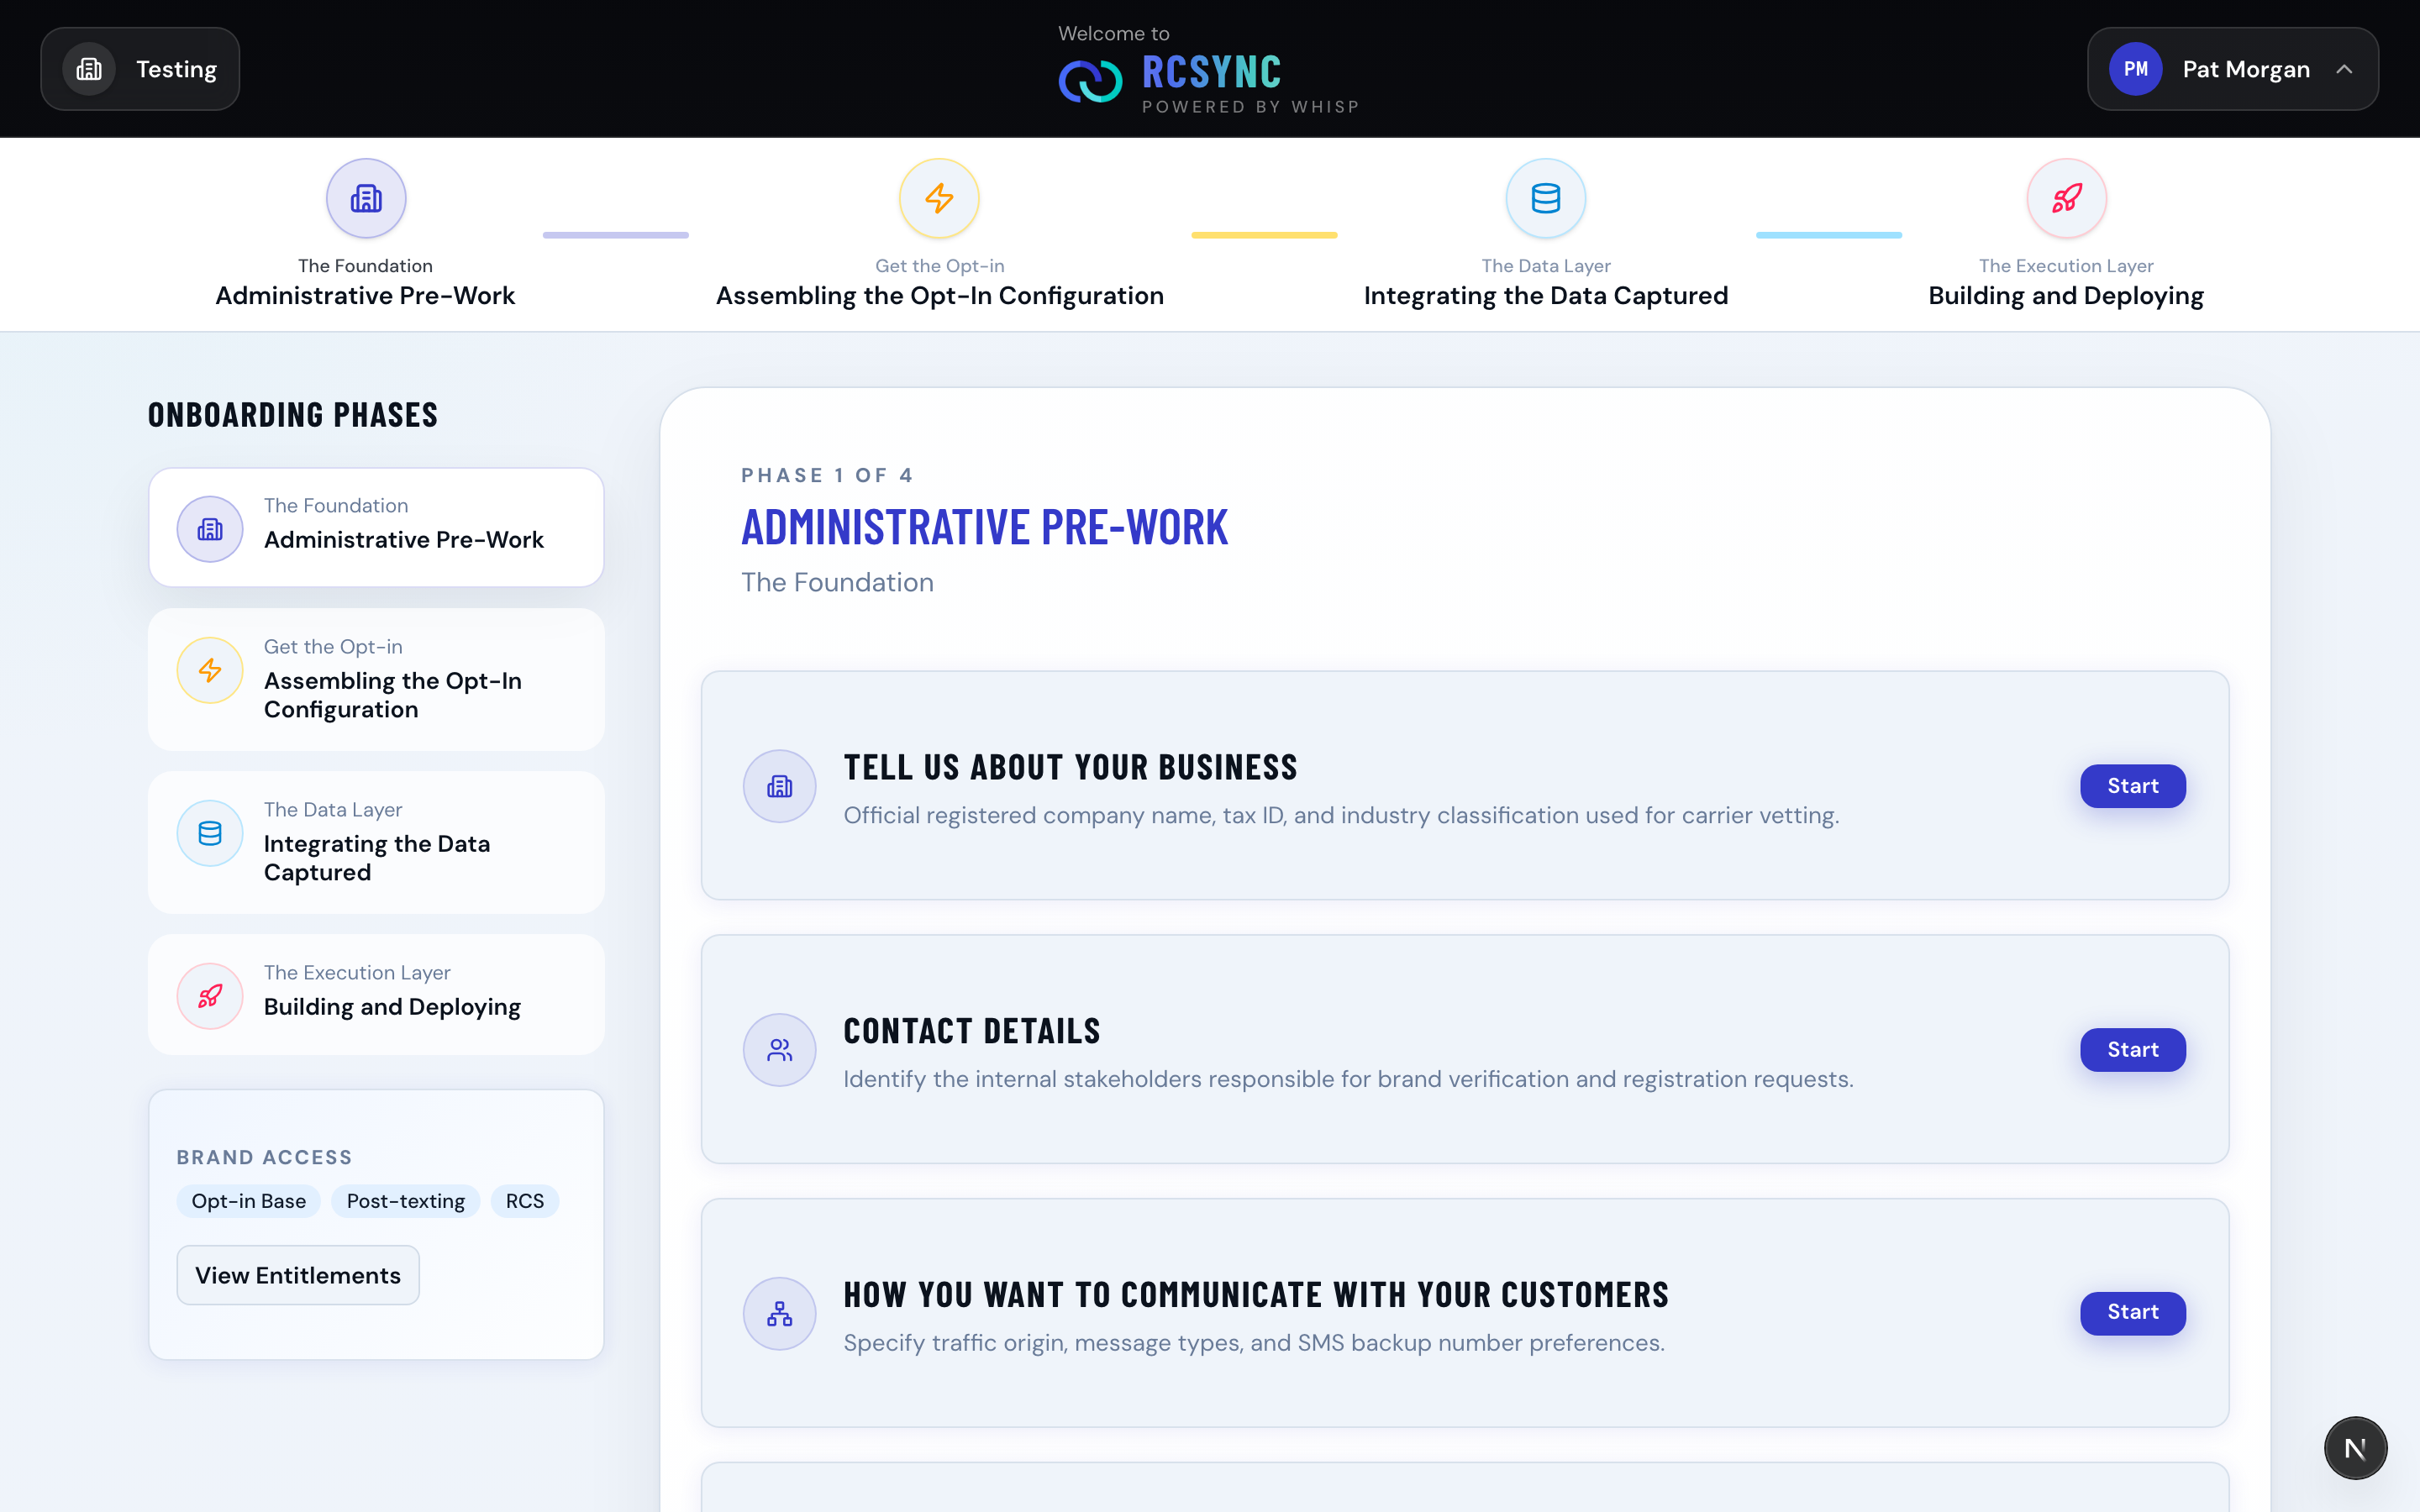2420x1512 pixels.
Task: Select Building and Deploying sidebar card
Action: click(376, 994)
